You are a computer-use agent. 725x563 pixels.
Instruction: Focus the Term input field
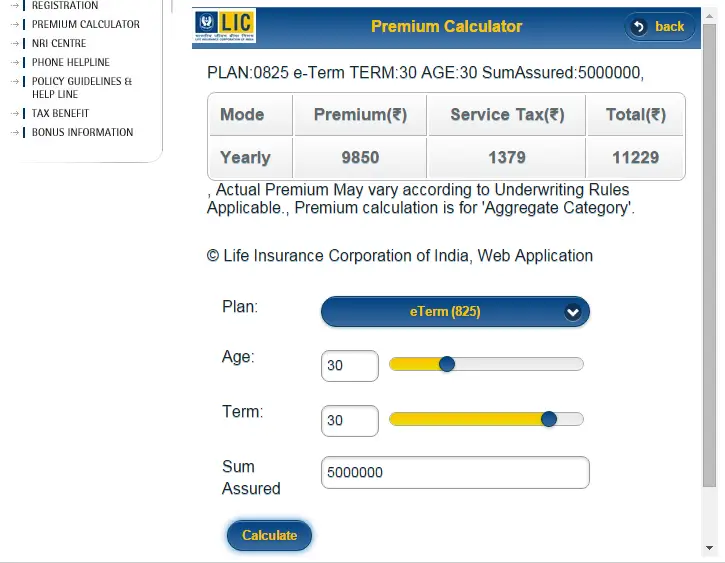[350, 421]
